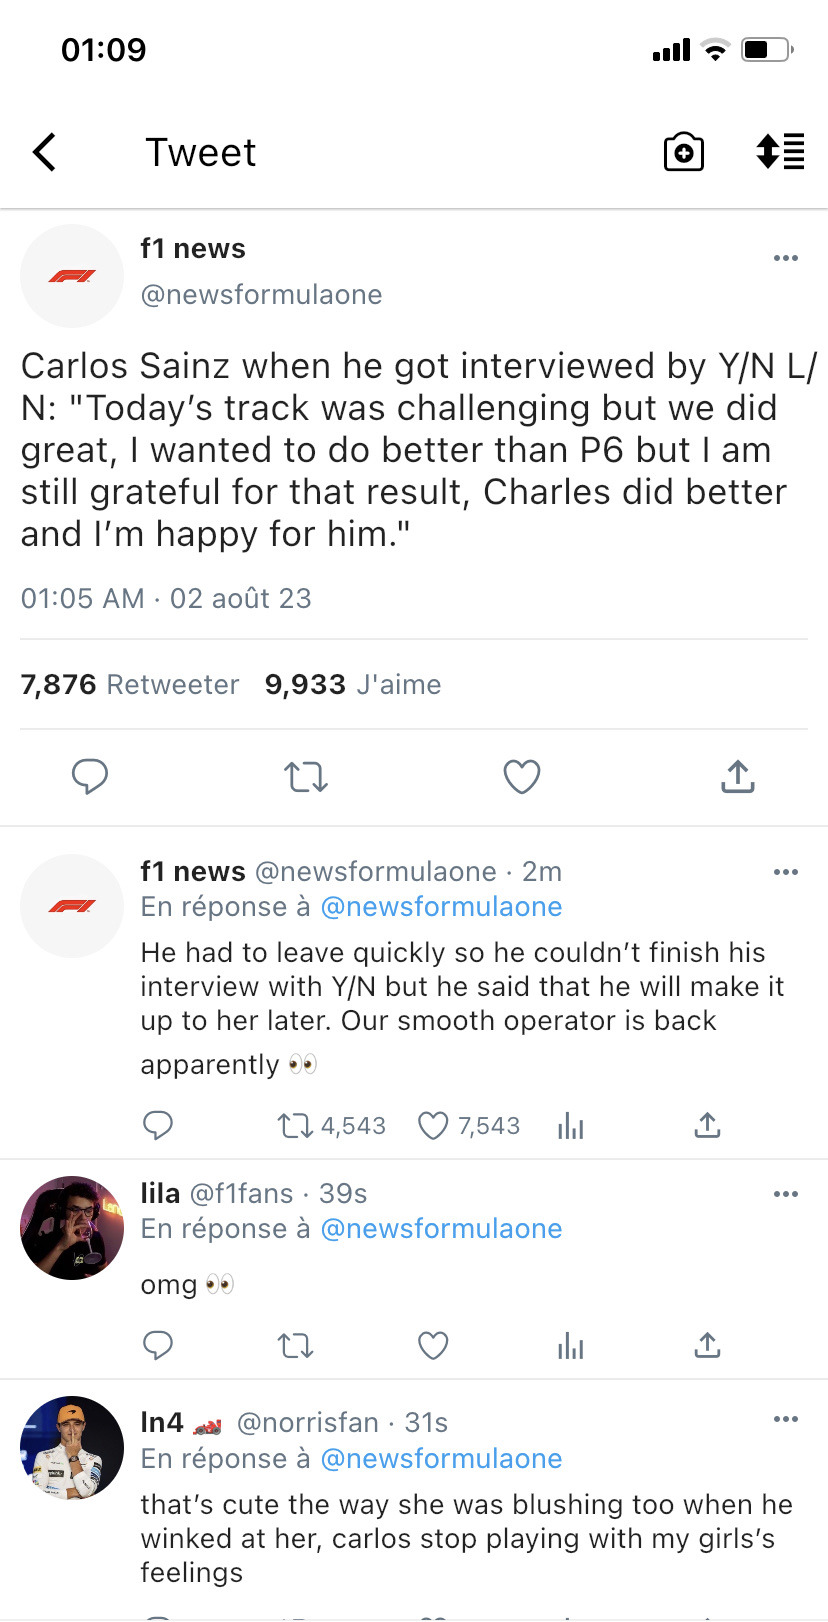This screenshot has width=828, height=1622.
Task: View the 9,933 J'aime list
Action: pyautogui.click(x=353, y=685)
